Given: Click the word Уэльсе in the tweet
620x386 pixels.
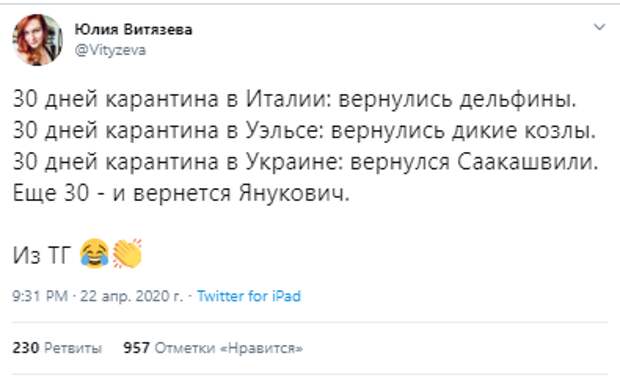Looking at the screenshot, I should tap(284, 130).
